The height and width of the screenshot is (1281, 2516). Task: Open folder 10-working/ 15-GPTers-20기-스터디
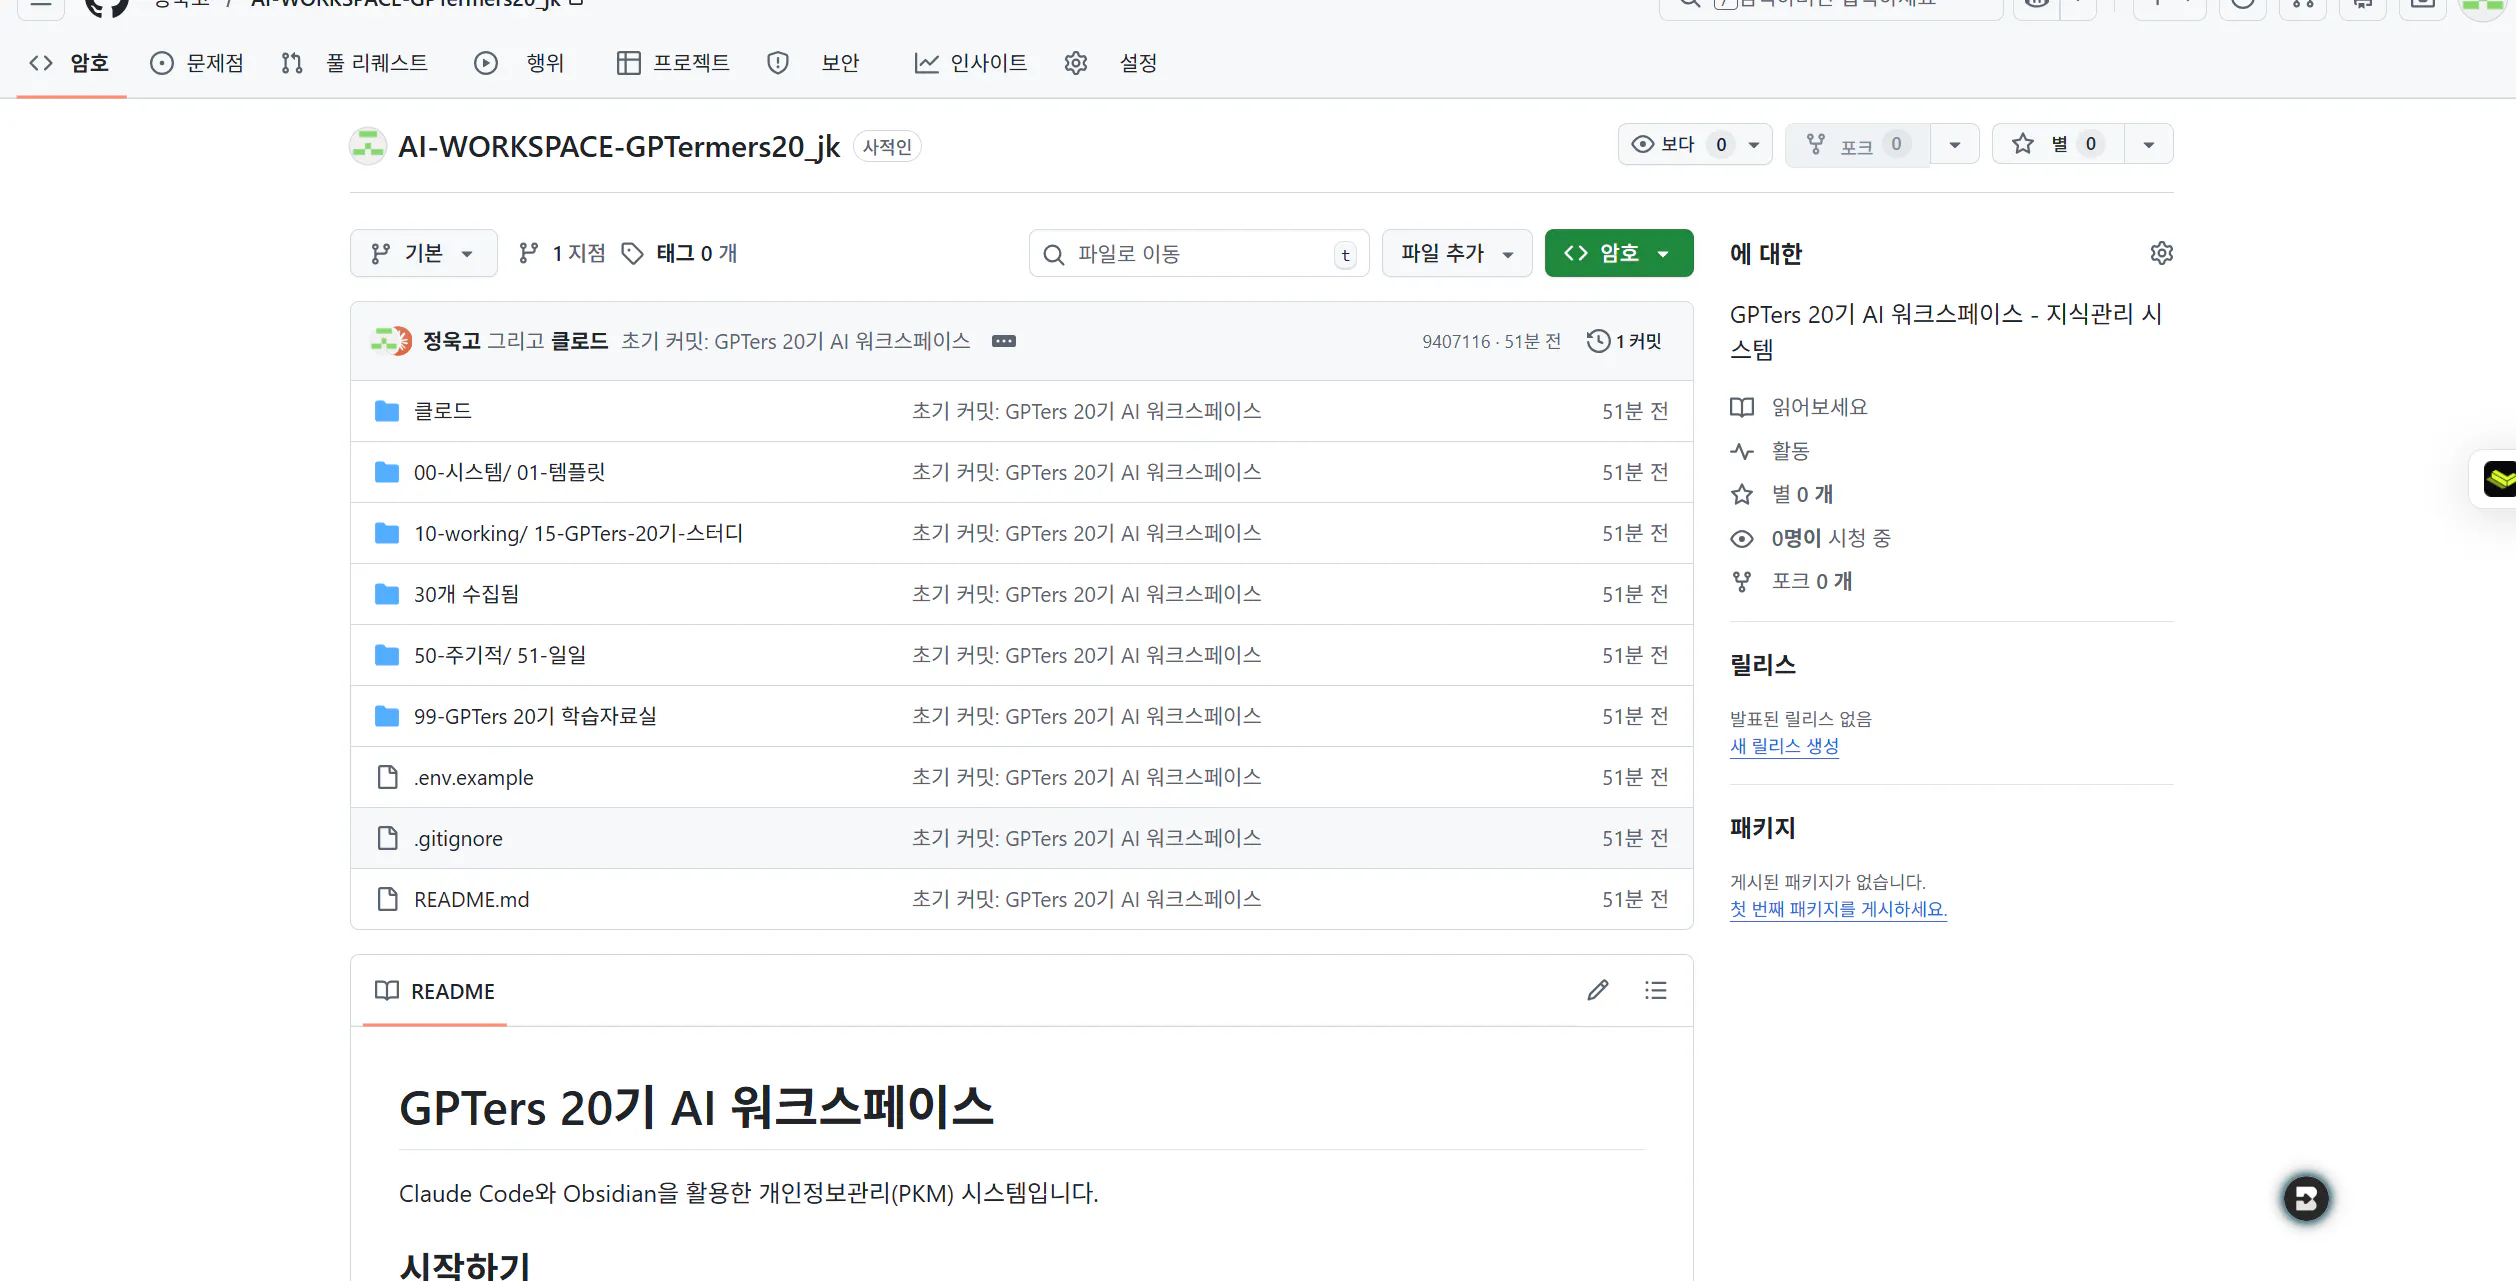tap(579, 533)
